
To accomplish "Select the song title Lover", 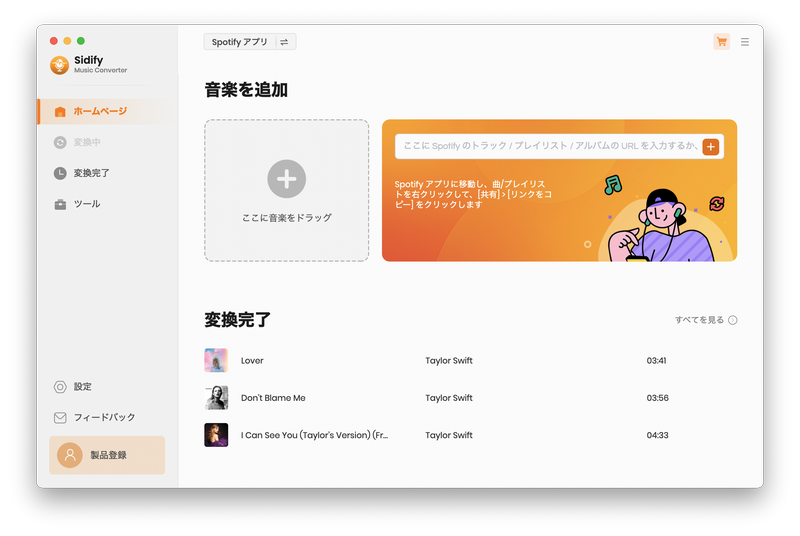I will [x=252, y=361].
